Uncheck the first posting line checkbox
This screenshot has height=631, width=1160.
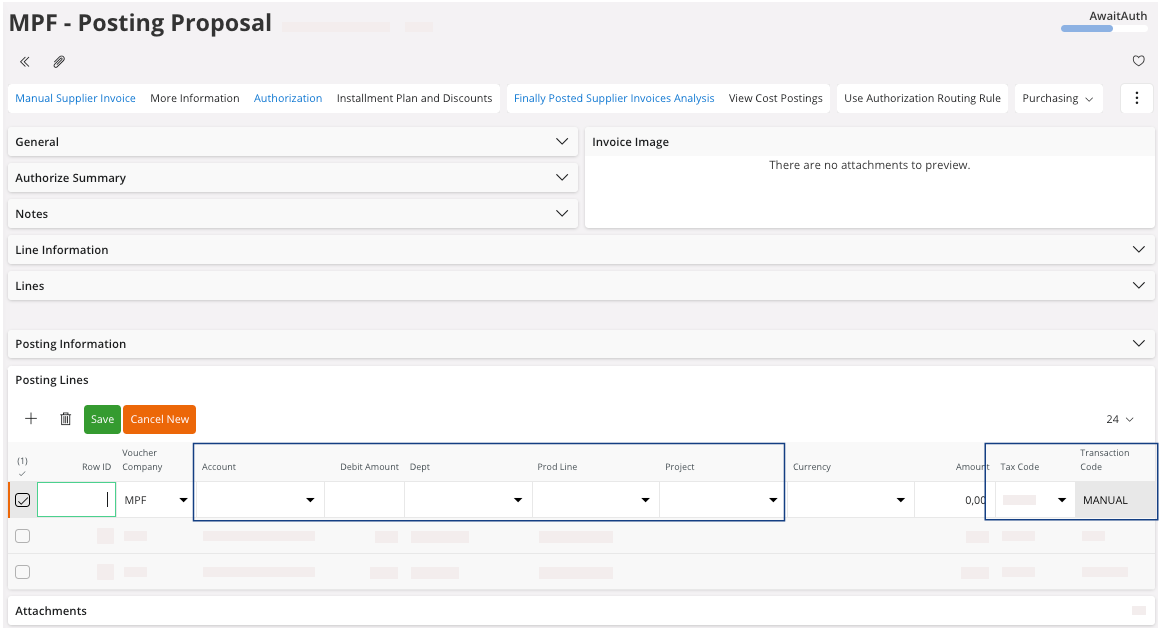[23, 500]
